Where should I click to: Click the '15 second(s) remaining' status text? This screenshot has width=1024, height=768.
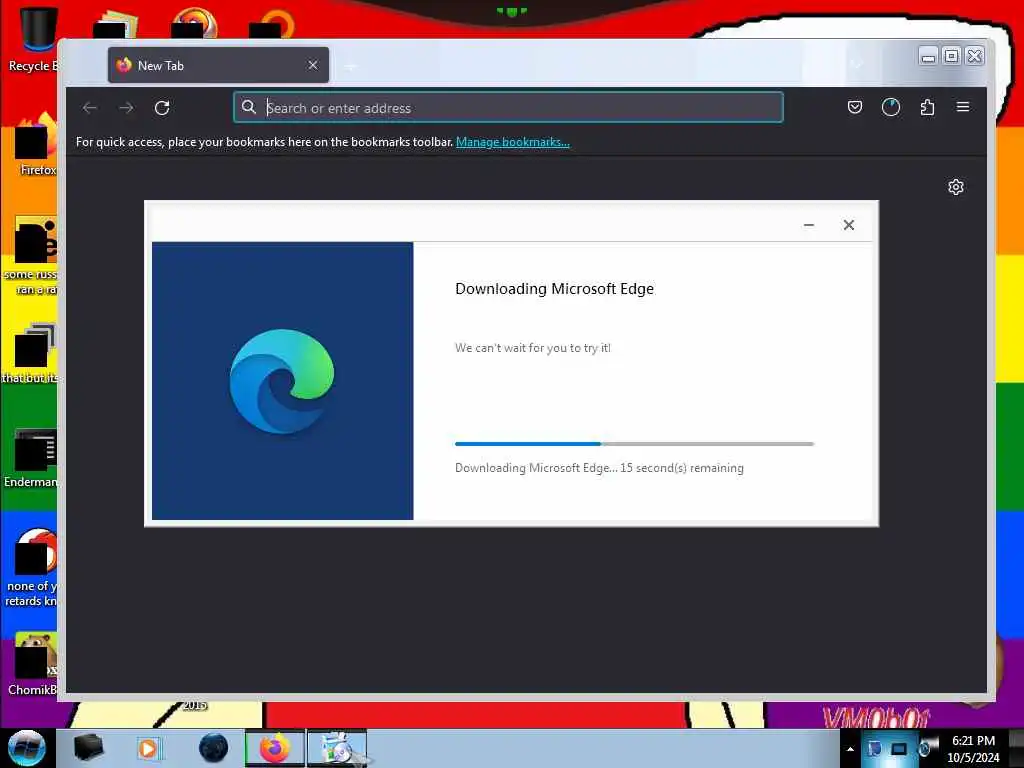(682, 468)
